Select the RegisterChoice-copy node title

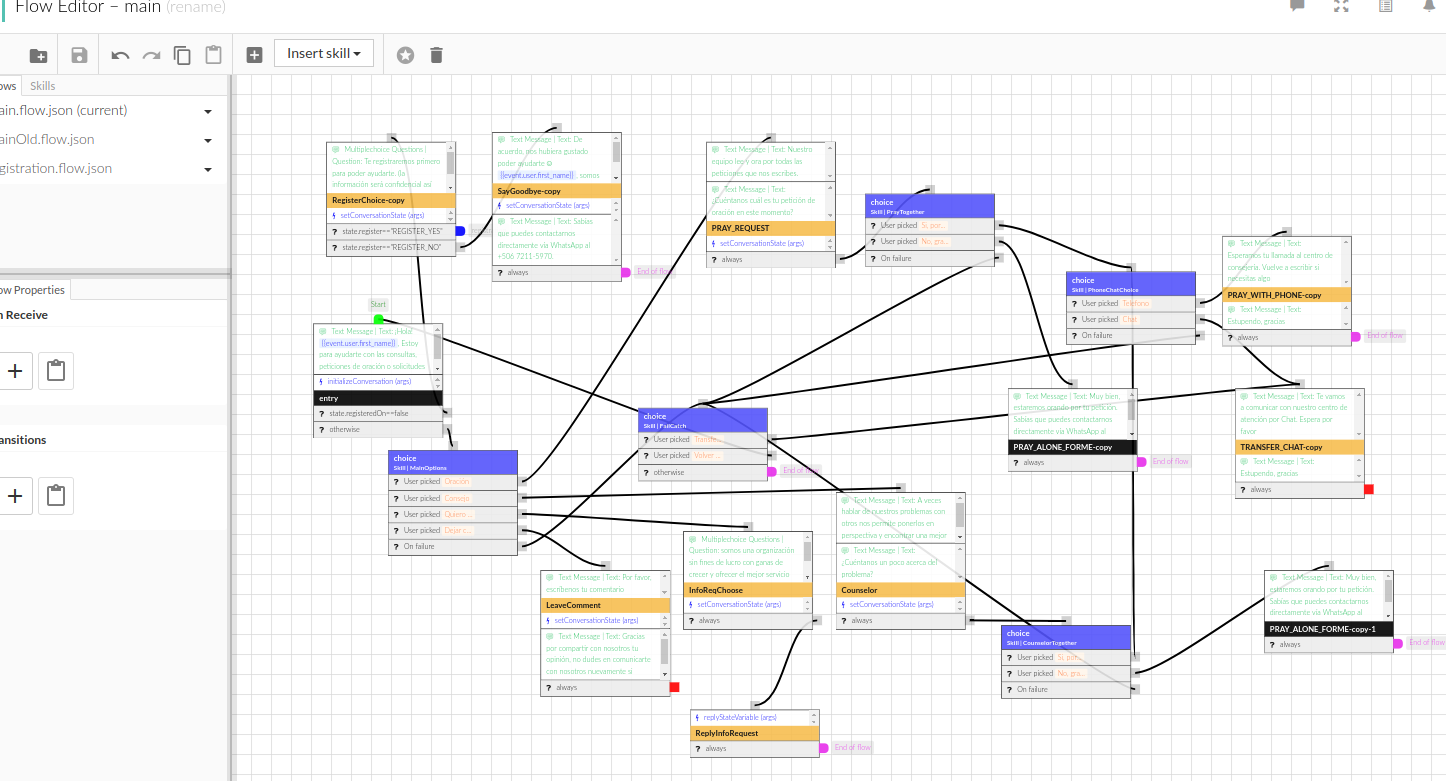point(391,200)
